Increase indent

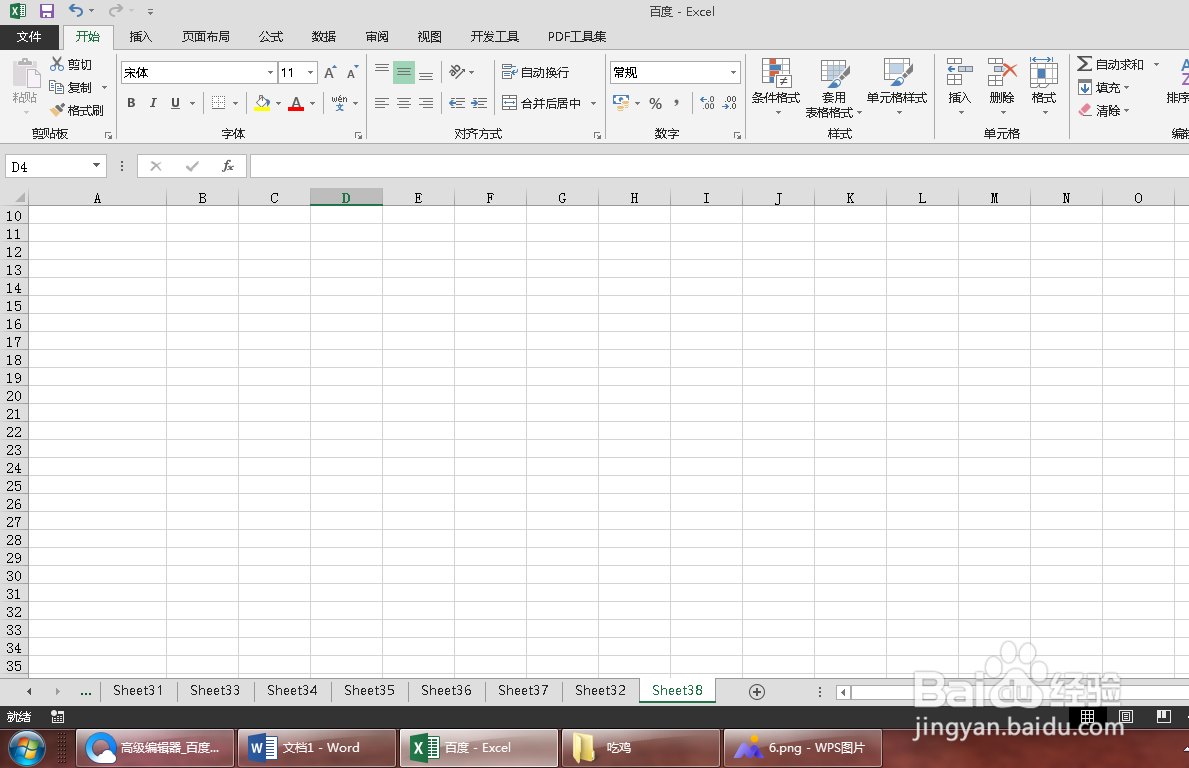click(x=479, y=103)
